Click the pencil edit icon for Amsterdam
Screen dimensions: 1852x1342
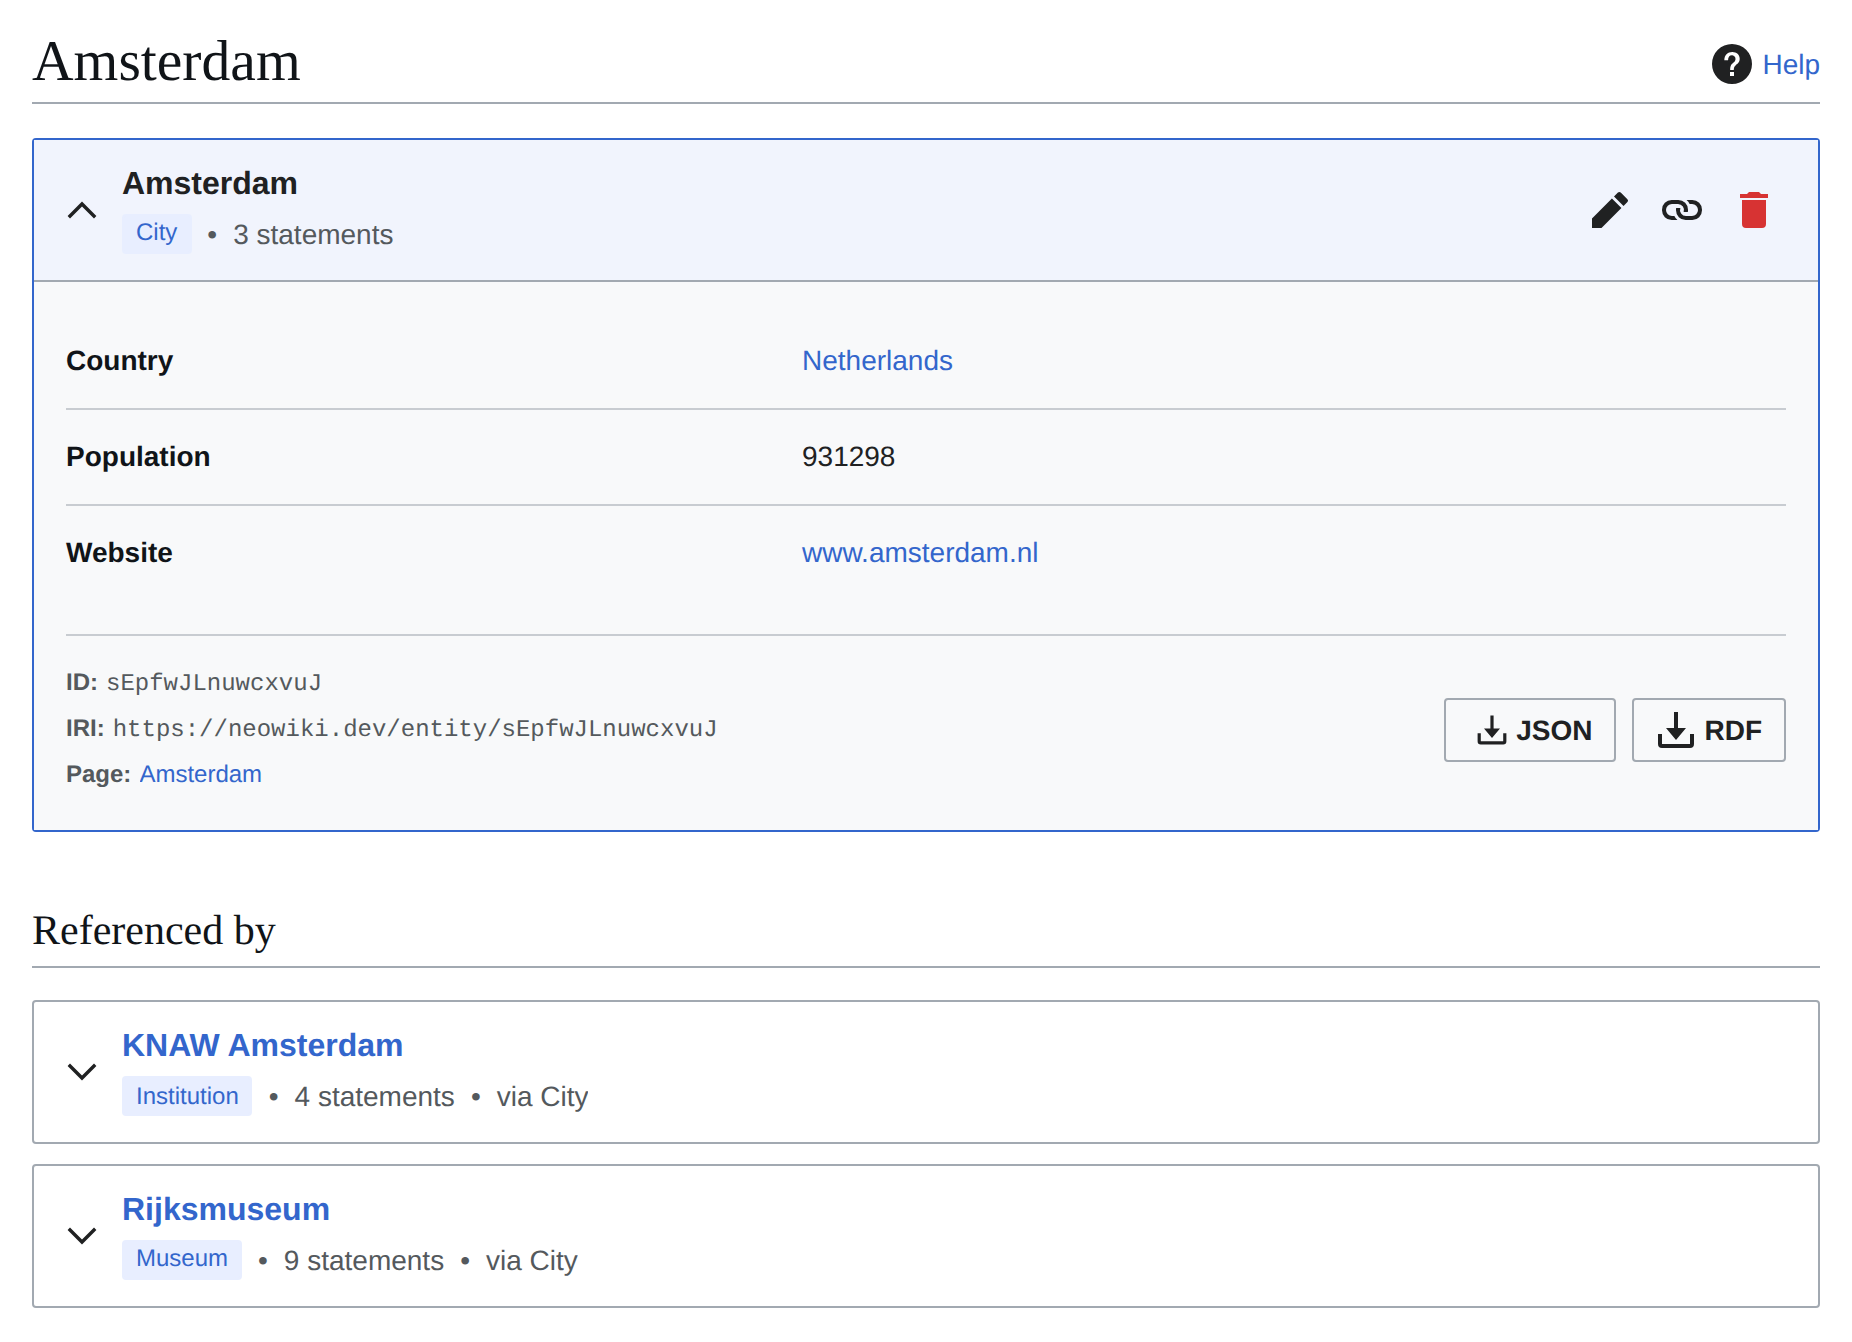1609,210
